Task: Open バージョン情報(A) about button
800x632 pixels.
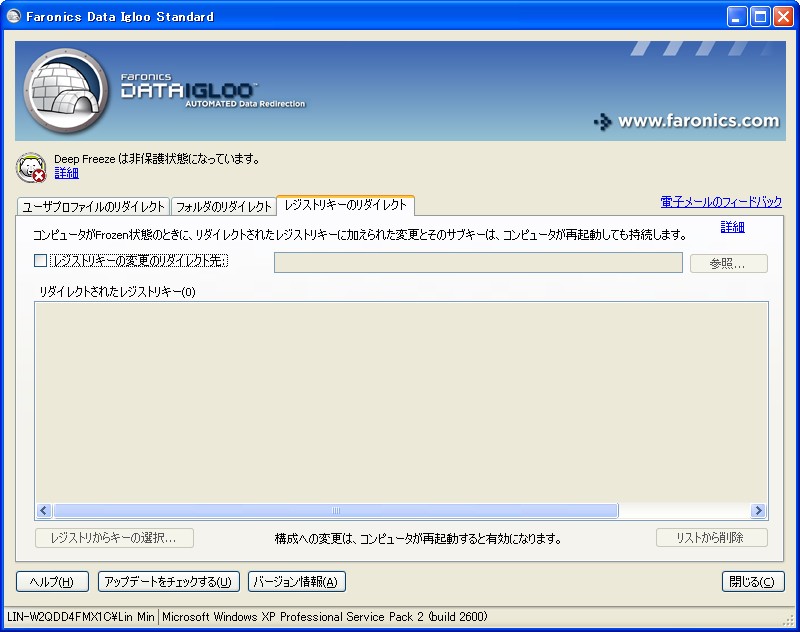Action: 296,582
